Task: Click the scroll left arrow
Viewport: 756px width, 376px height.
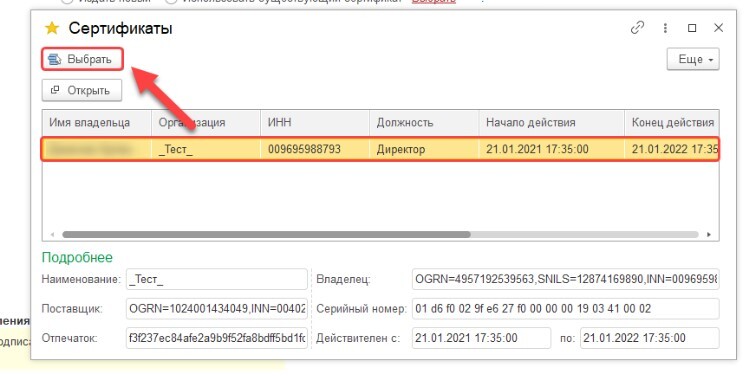Action: pyautogui.click(x=52, y=234)
